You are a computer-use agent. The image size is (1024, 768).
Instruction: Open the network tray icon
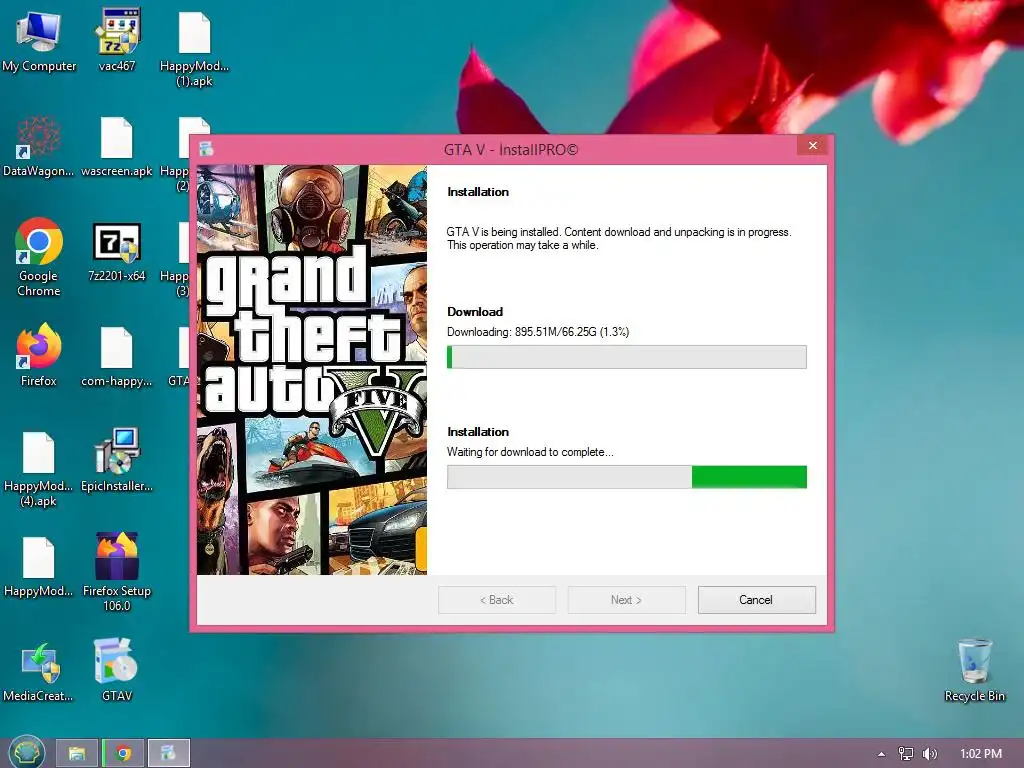click(906, 754)
